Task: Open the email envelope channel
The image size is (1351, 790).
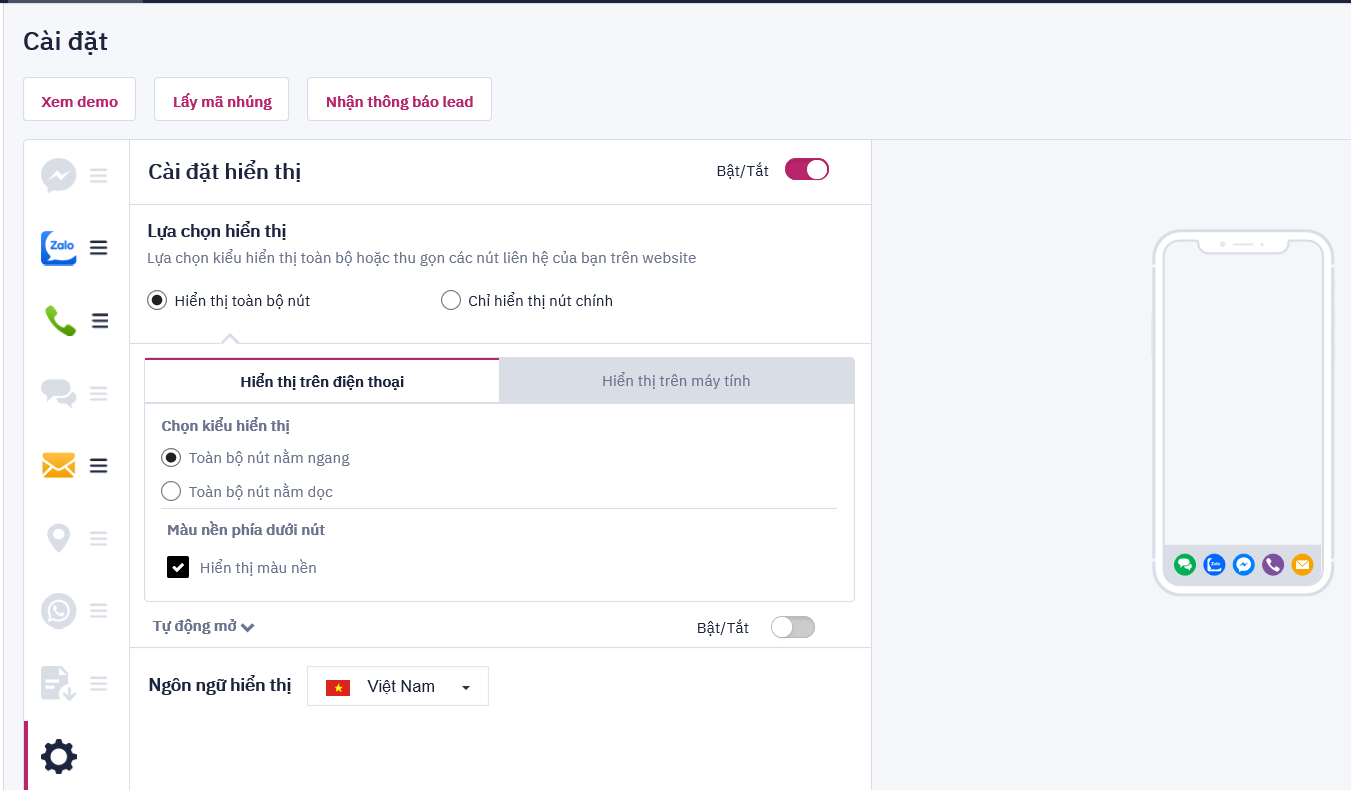Action: click(x=59, y=466)
